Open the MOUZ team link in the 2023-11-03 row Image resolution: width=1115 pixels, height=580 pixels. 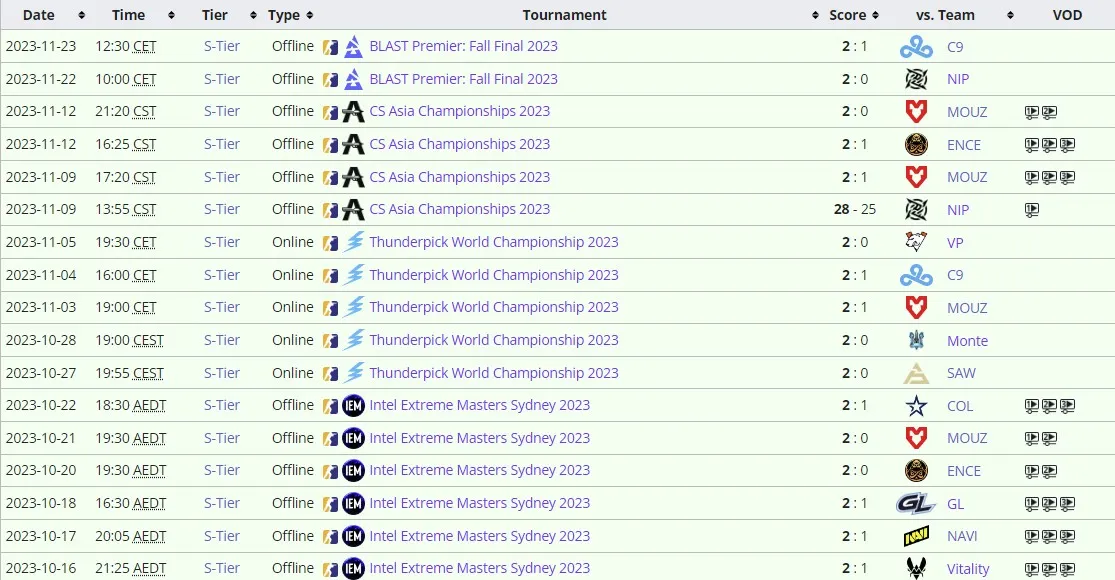pyautogui.click(x=967, y=308)
